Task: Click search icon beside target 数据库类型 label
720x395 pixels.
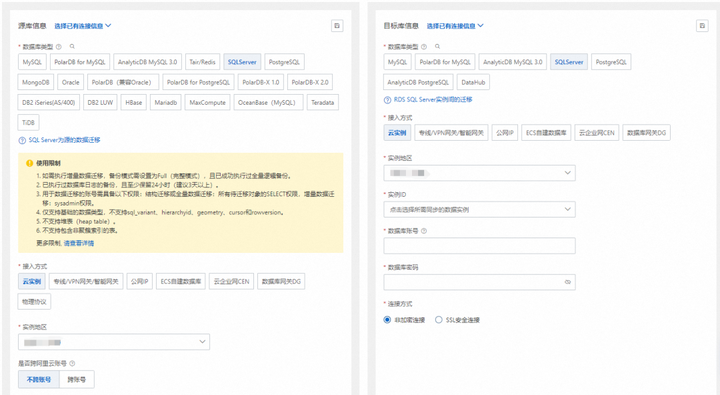Action: tap(438, 46)
